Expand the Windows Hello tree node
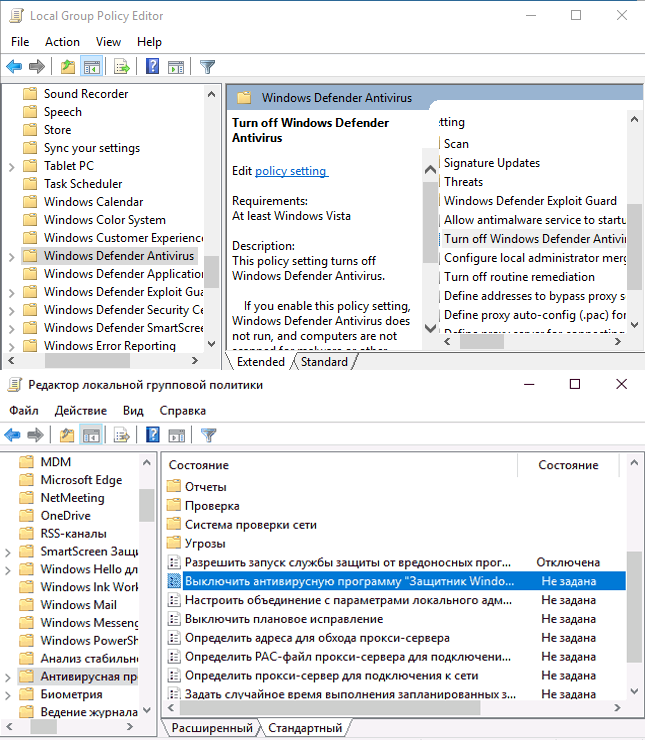Image resolution: width=645 pixels, height=740 pixels. pos(8,570)
